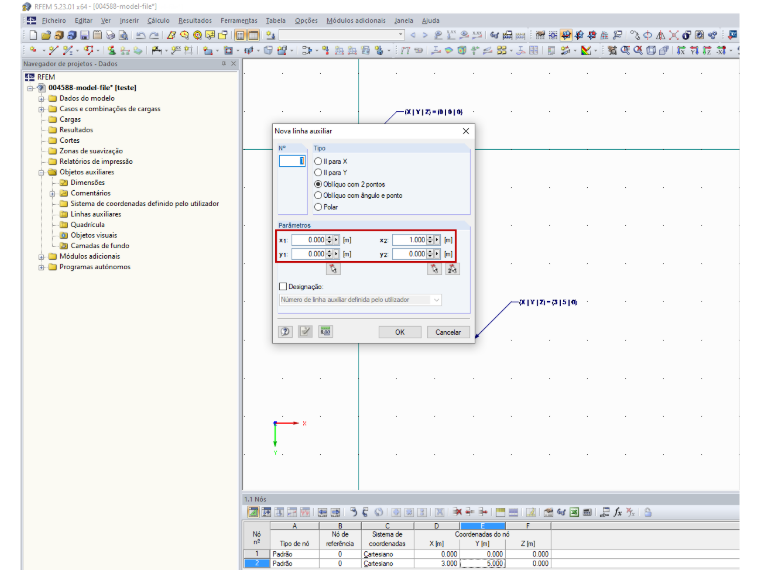Screen dimensions: 760x570
Task: Select 'Oblíquo com ângulo e ponto' option
Action: [318, 195]
